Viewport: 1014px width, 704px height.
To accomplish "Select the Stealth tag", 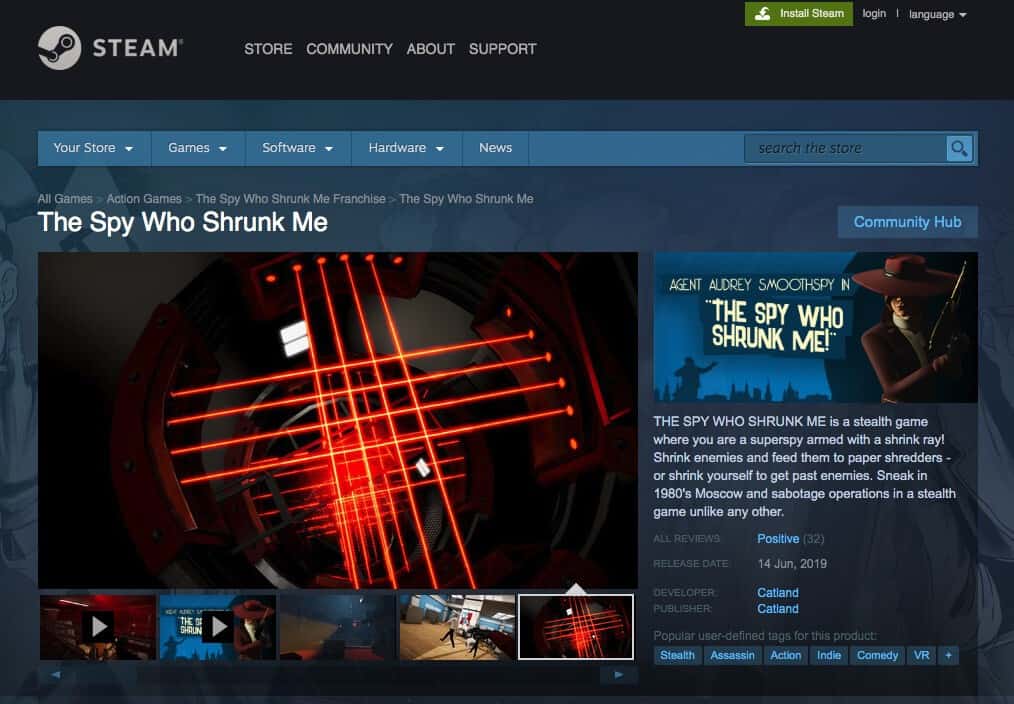I will pos(677,655).
